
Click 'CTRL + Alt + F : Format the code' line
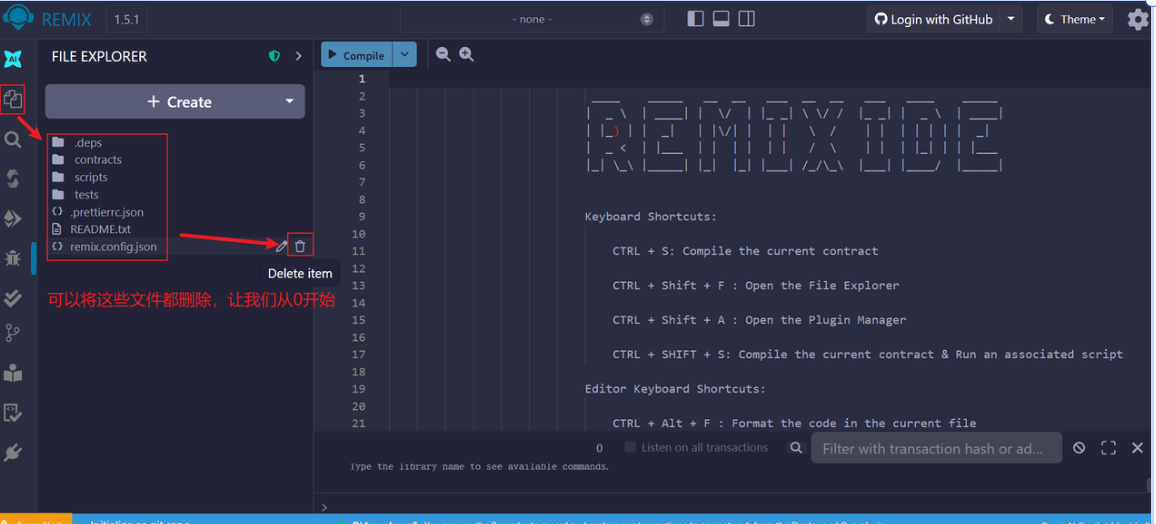click(x=794, y=423)
